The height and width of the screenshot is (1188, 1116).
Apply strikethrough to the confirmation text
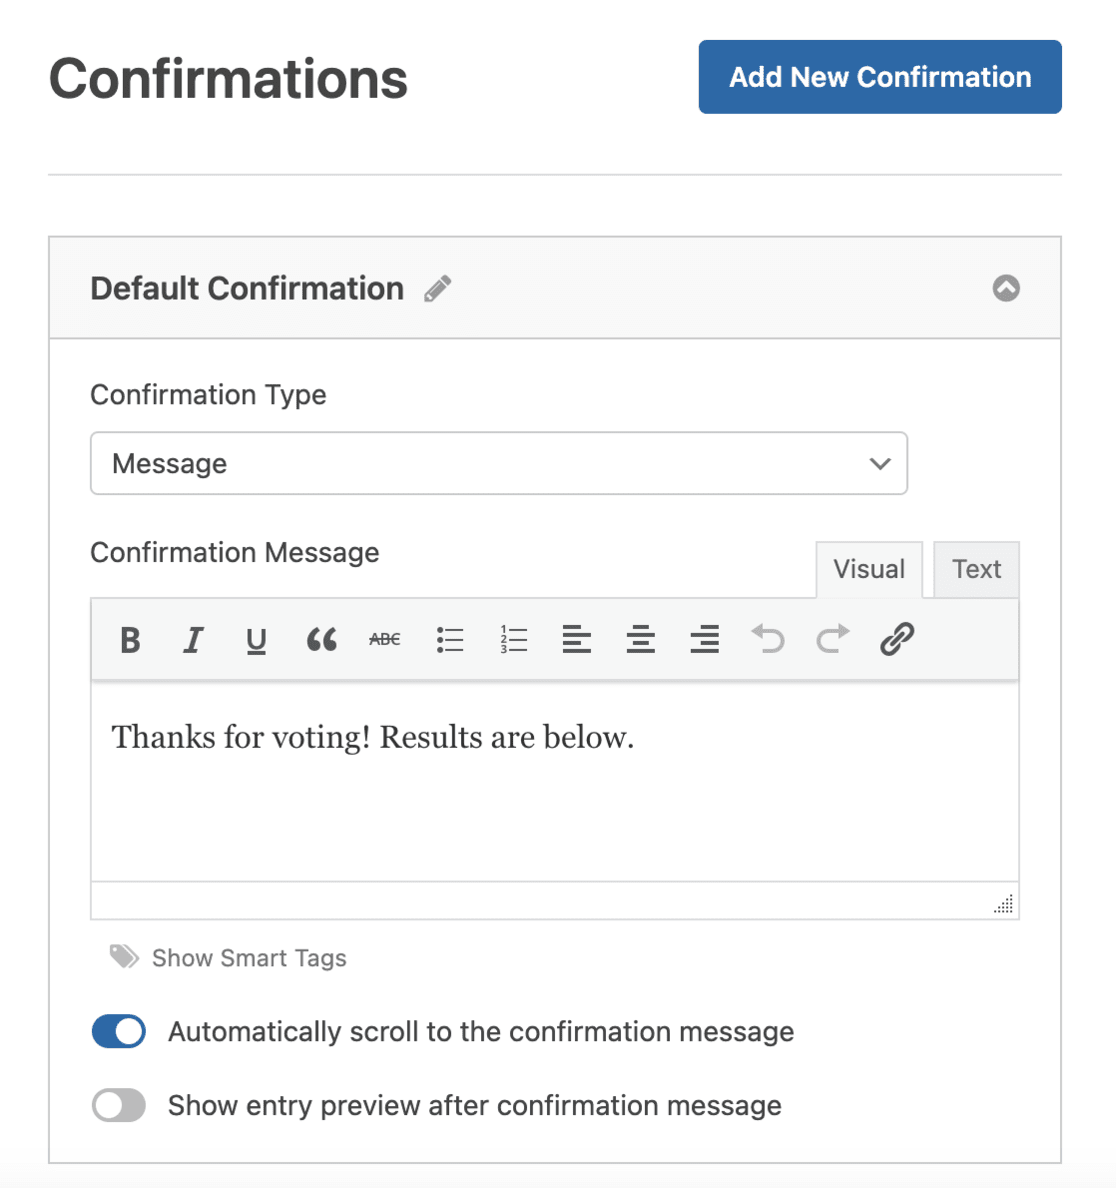384,640
